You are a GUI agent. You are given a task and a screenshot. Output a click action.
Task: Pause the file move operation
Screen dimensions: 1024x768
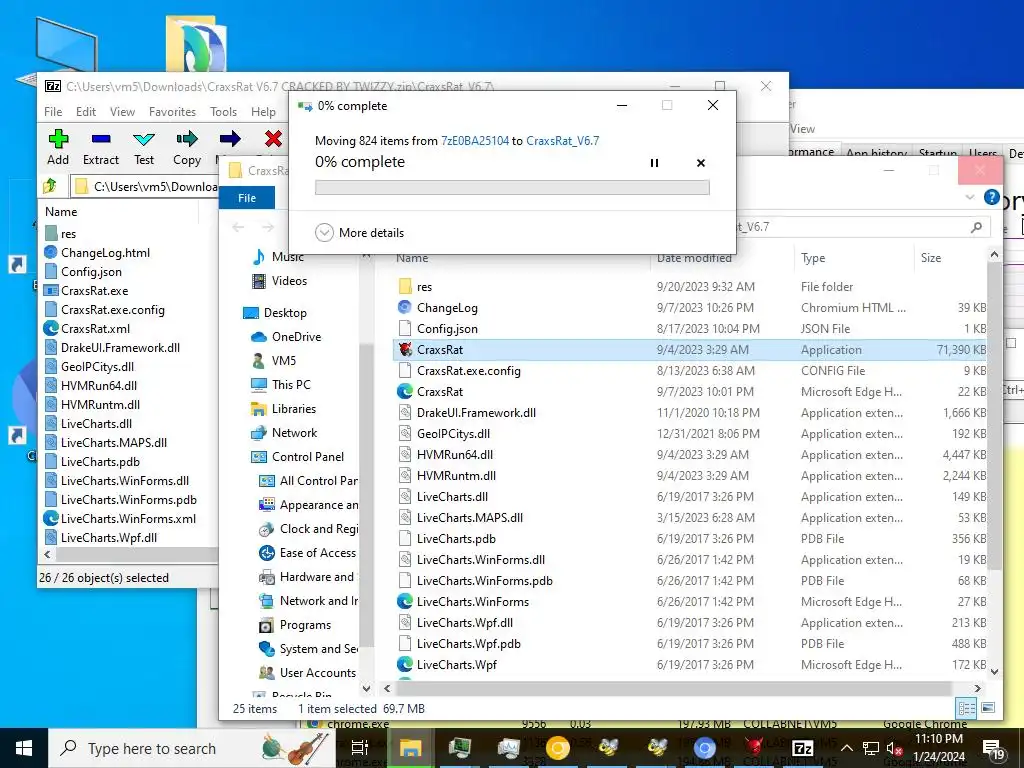click(654, 163)
